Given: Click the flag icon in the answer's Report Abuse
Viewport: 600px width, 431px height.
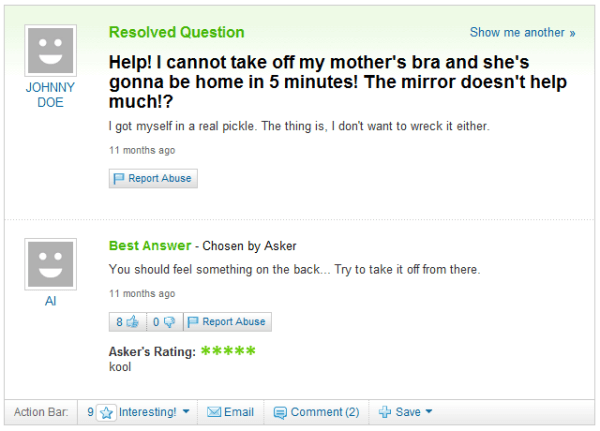Looking at the screenshot, I should click(193, 322).
